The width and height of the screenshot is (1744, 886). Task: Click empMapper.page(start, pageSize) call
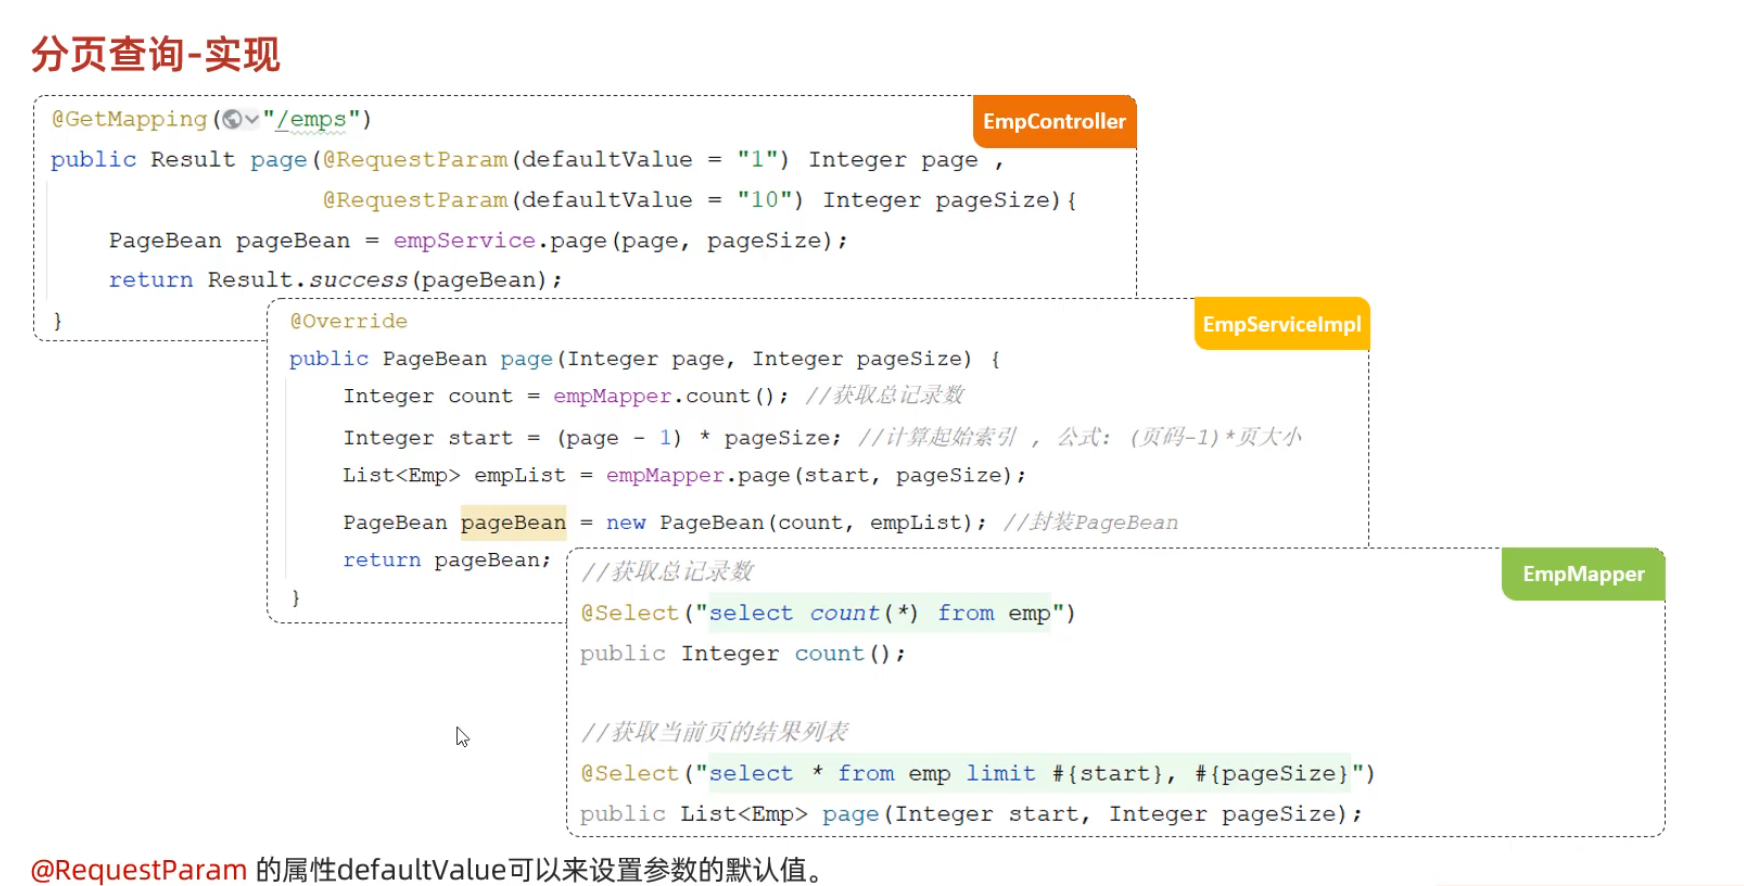(816, 475)
